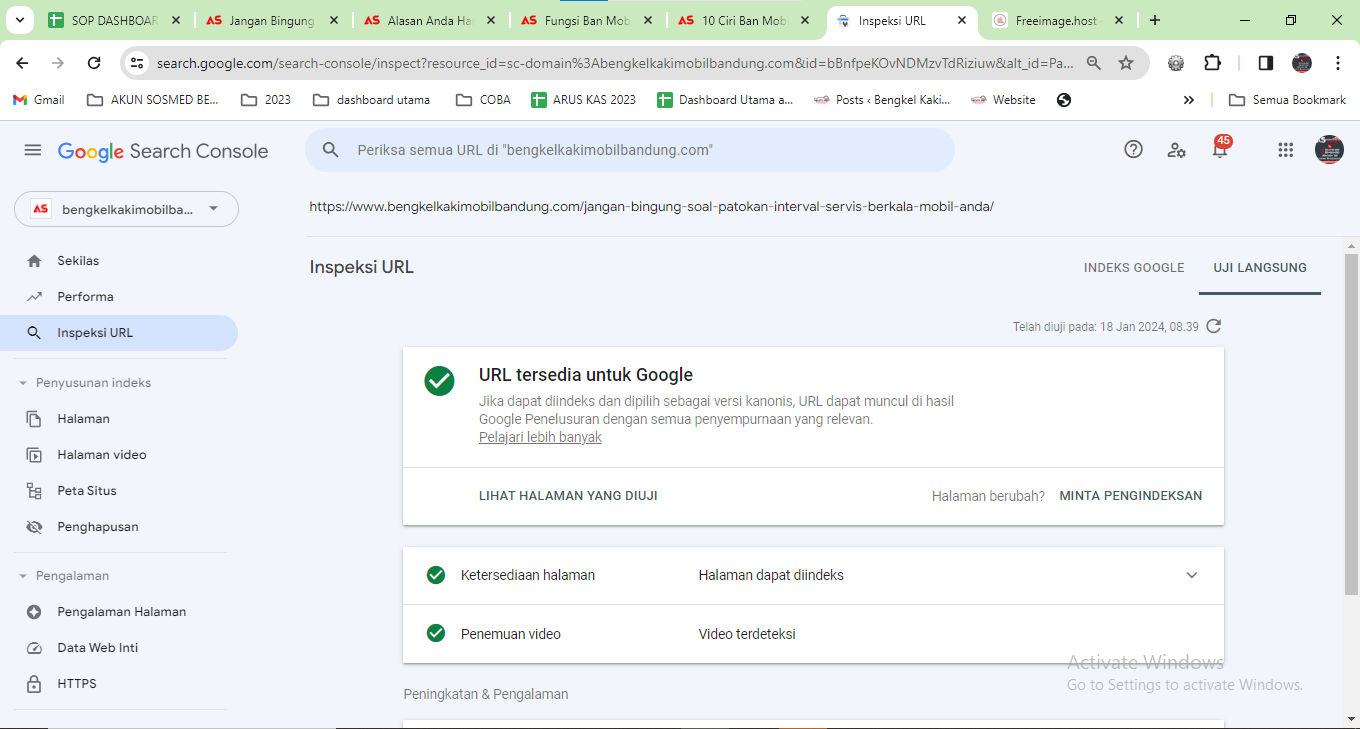Click the Chrome address bar URL
This screenshot has height=729, width=1360.
coord(615,63)
